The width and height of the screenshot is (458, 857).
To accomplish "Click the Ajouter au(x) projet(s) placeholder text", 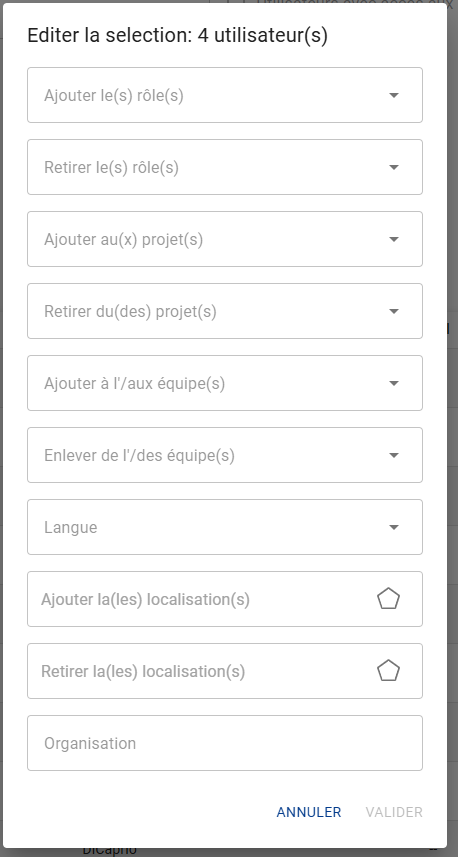I will (124, 239).
